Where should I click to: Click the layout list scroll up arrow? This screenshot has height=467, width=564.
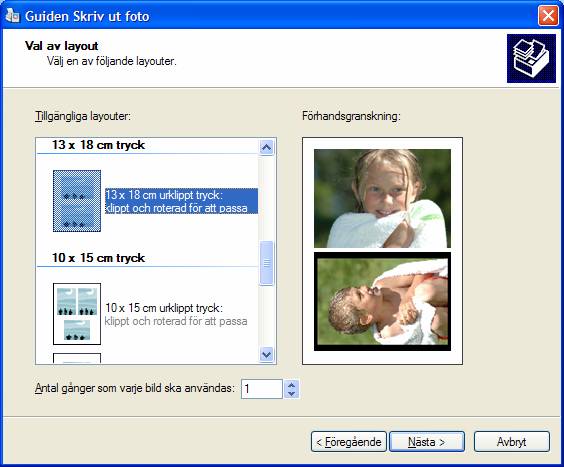coord(267,147)
